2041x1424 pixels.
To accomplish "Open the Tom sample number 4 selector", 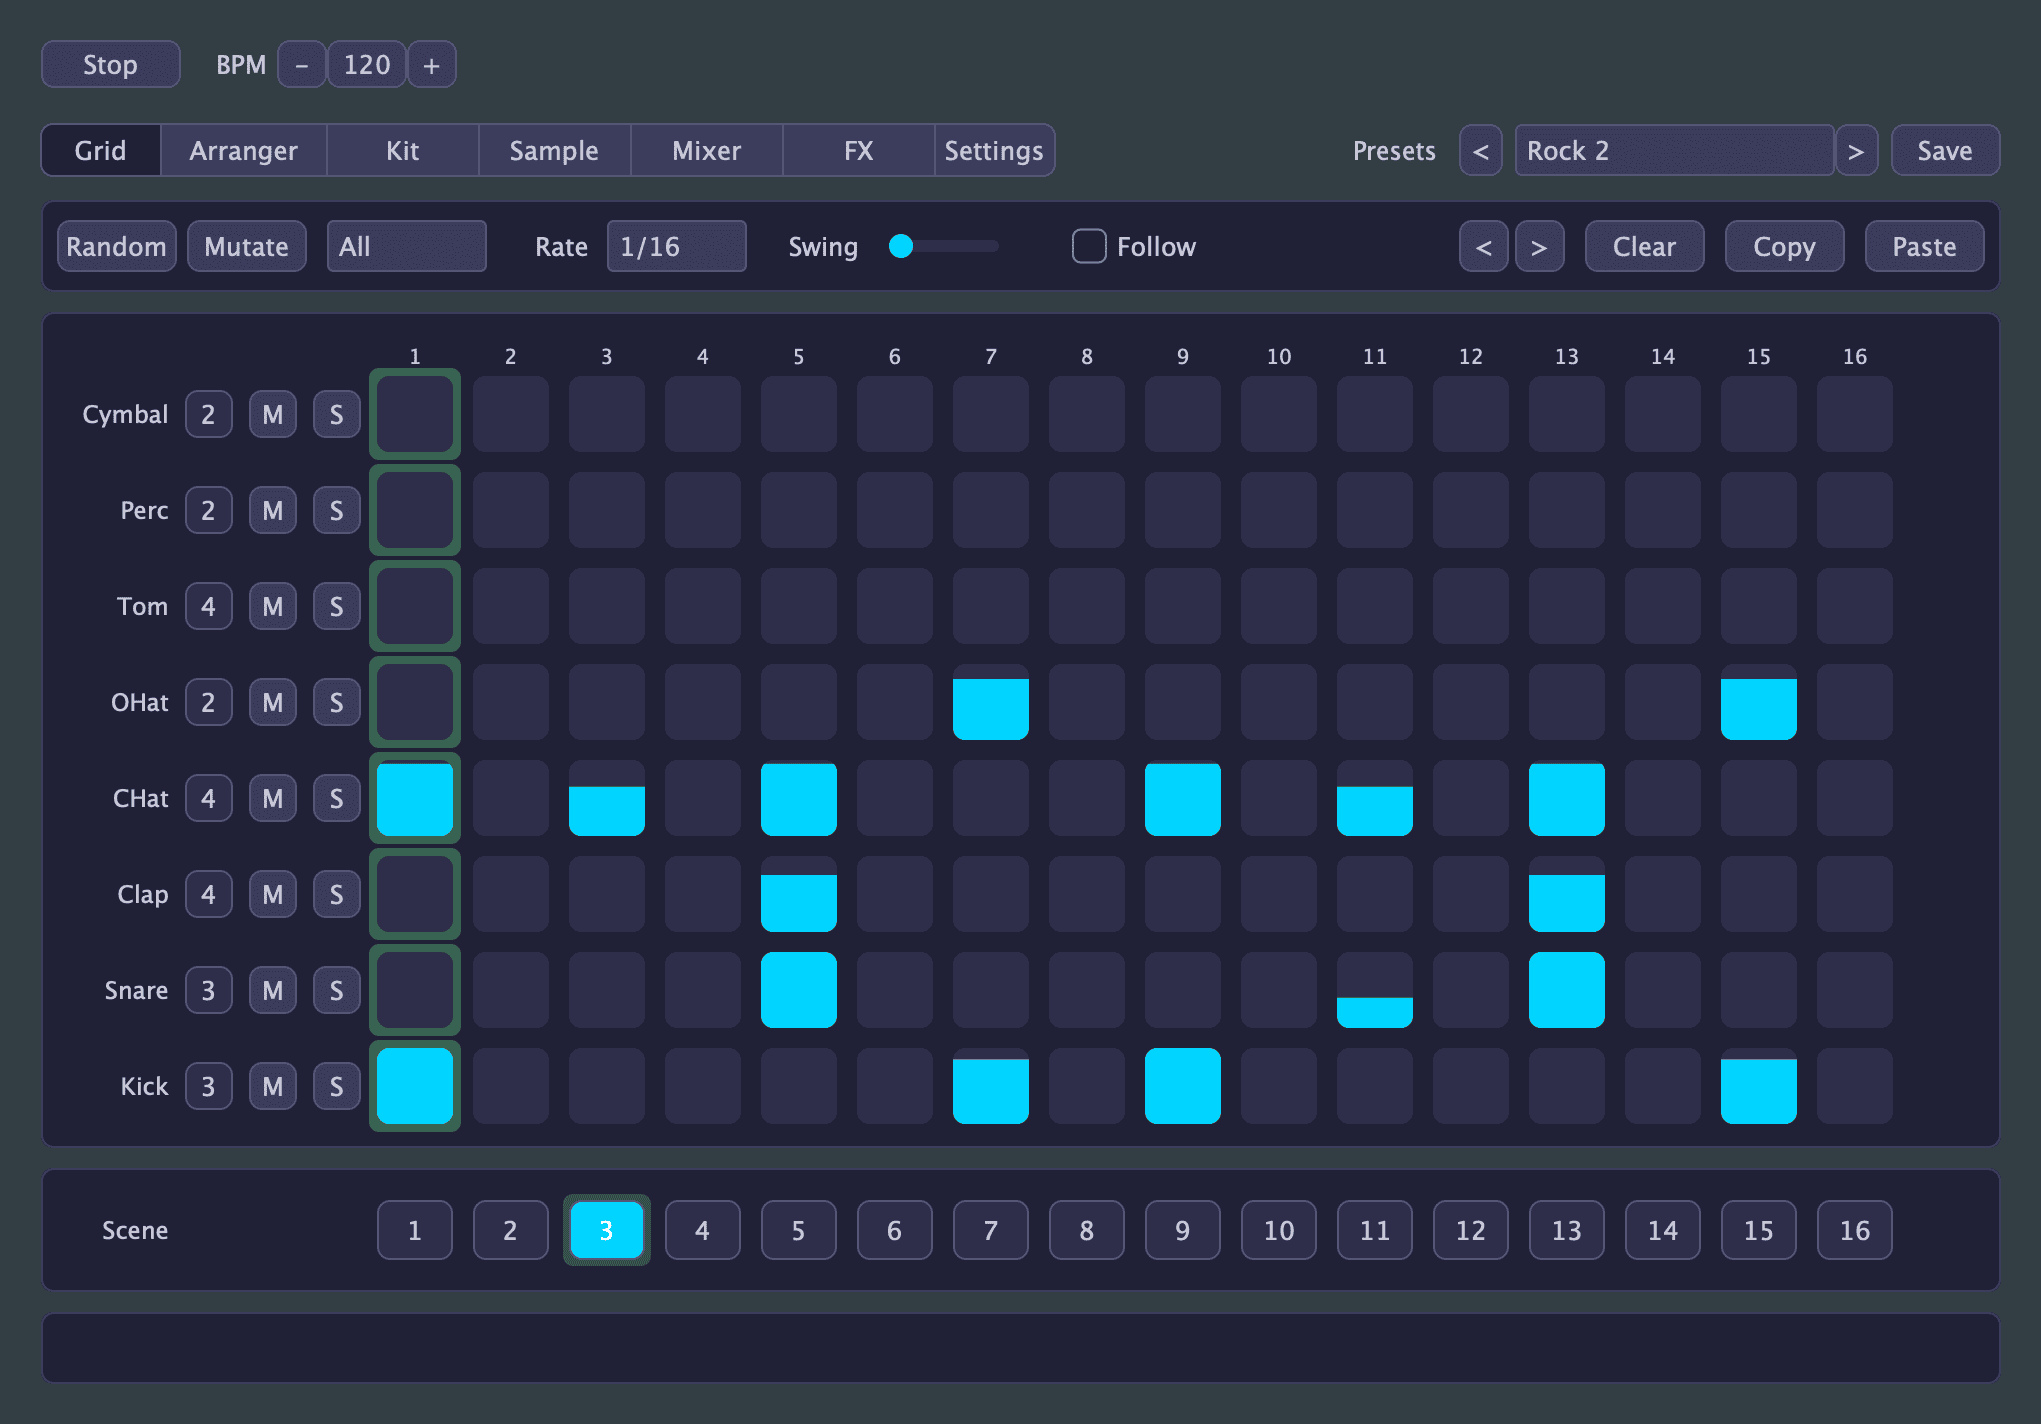I will (209, 606).
